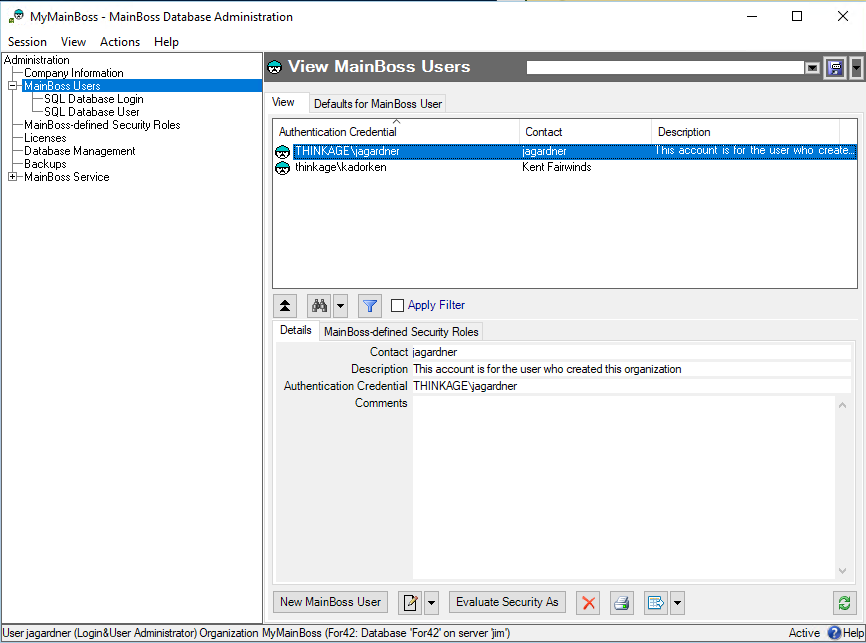Select the View tab

pyautogui.click(x=283, y=102)
